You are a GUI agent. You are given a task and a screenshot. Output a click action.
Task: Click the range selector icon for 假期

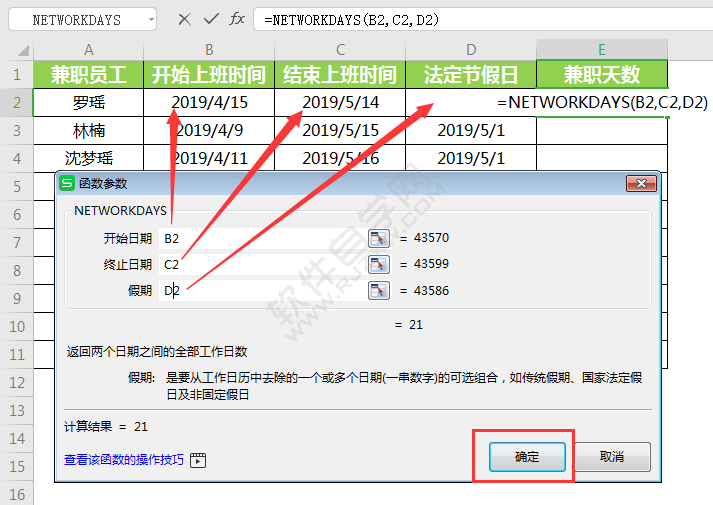point(379,290)
